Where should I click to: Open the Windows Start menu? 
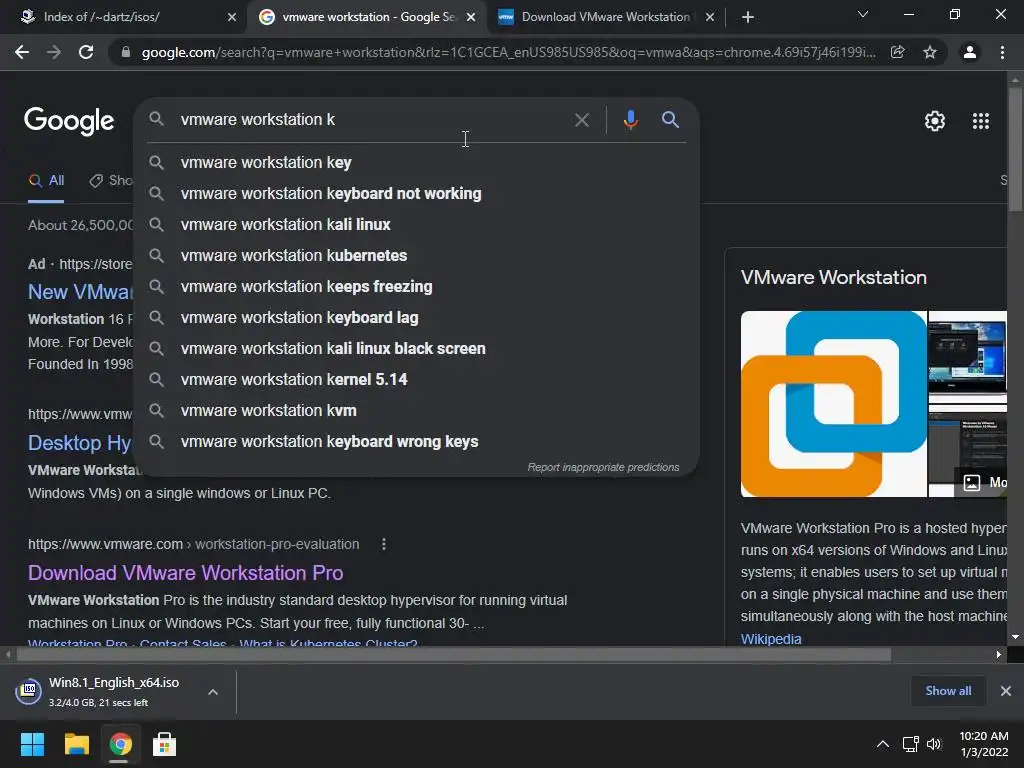tap(32, 744)
